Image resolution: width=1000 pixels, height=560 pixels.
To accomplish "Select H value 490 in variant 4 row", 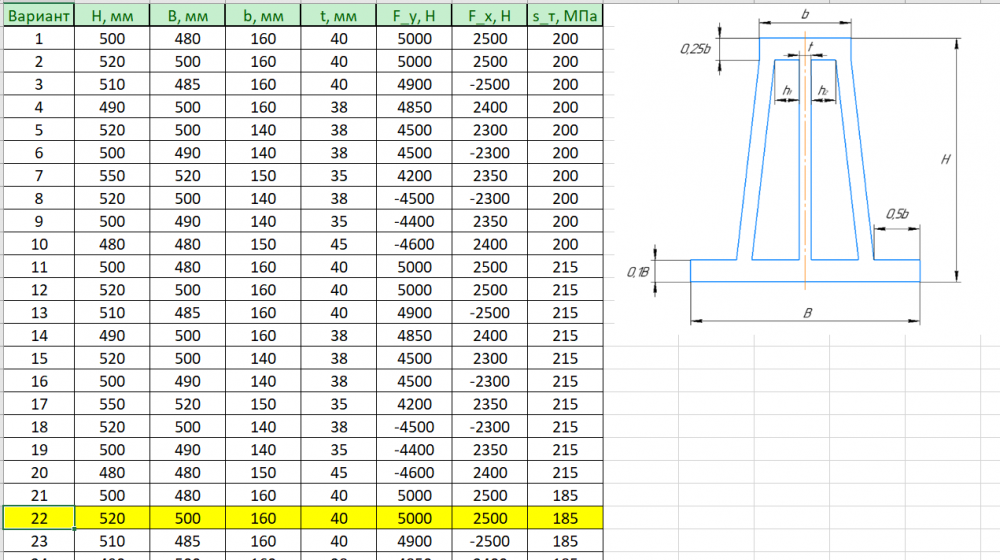I will coord(112,107).
